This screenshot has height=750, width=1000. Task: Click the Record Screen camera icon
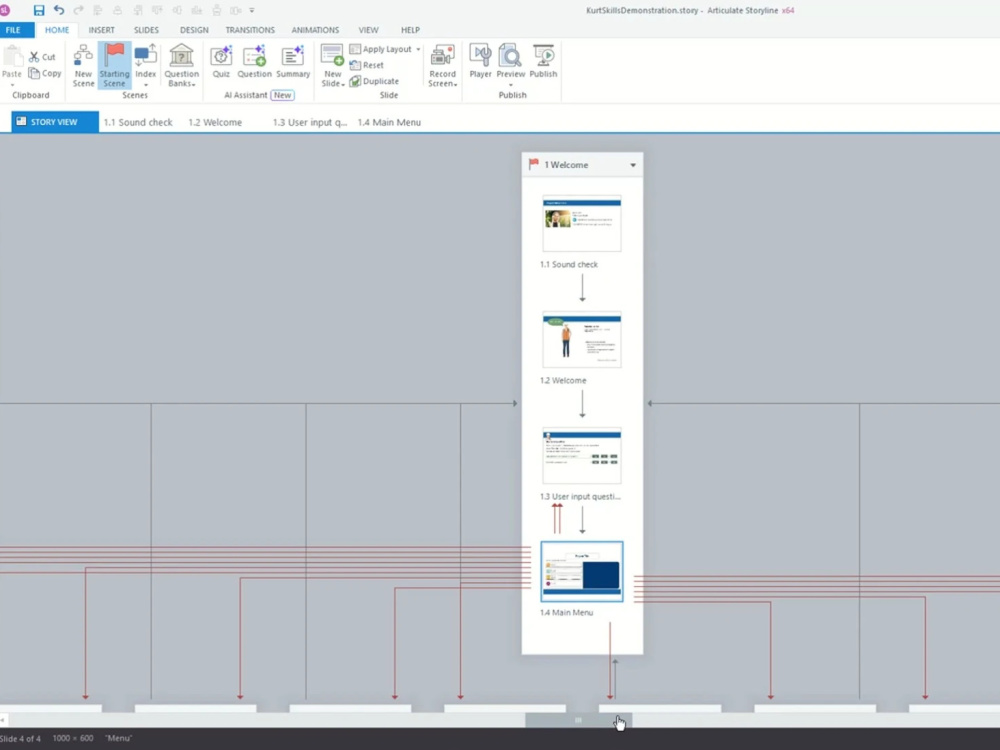tap(443, 57)
